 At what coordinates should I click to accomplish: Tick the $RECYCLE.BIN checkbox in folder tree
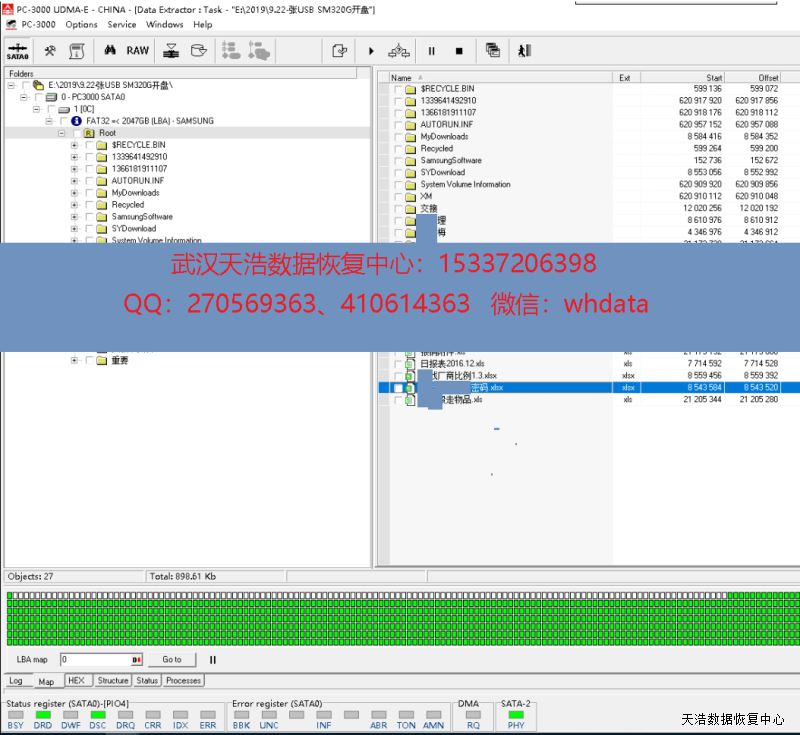[x=88, y=145]
